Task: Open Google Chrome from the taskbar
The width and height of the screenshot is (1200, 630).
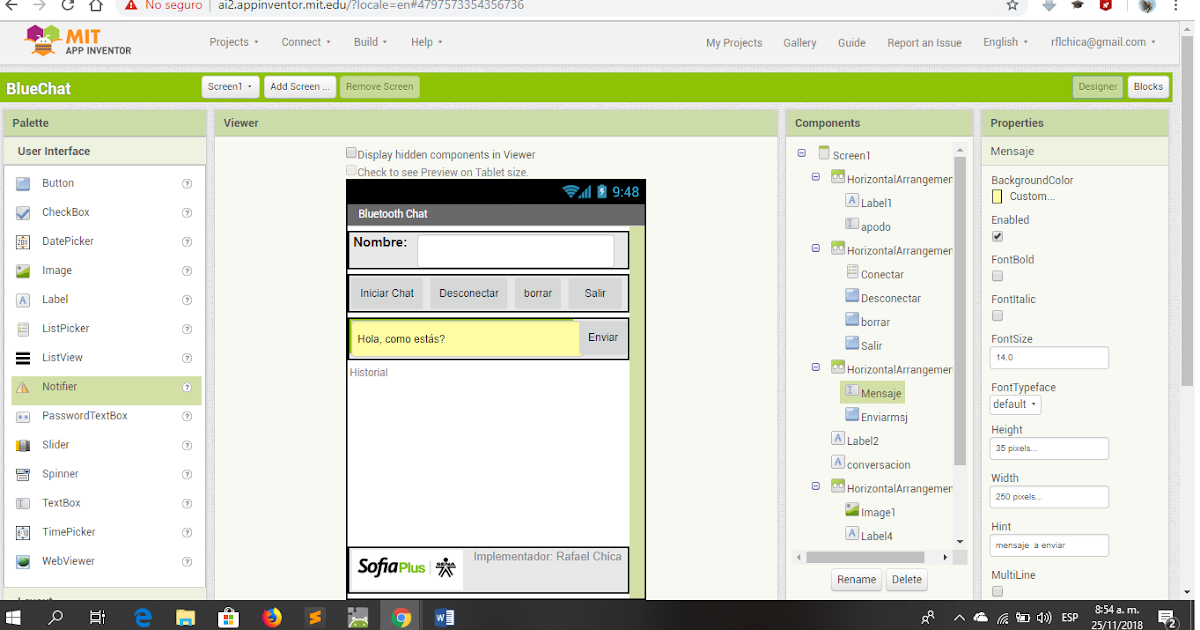Action: [x=401, y=616]
